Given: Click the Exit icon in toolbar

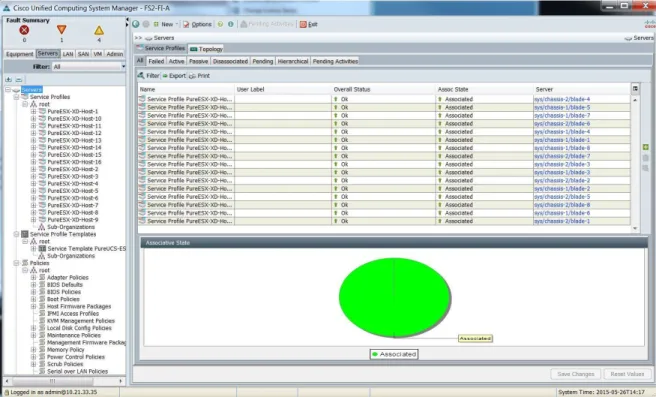Looking at the screenshot, I should (x=303, y=24).
